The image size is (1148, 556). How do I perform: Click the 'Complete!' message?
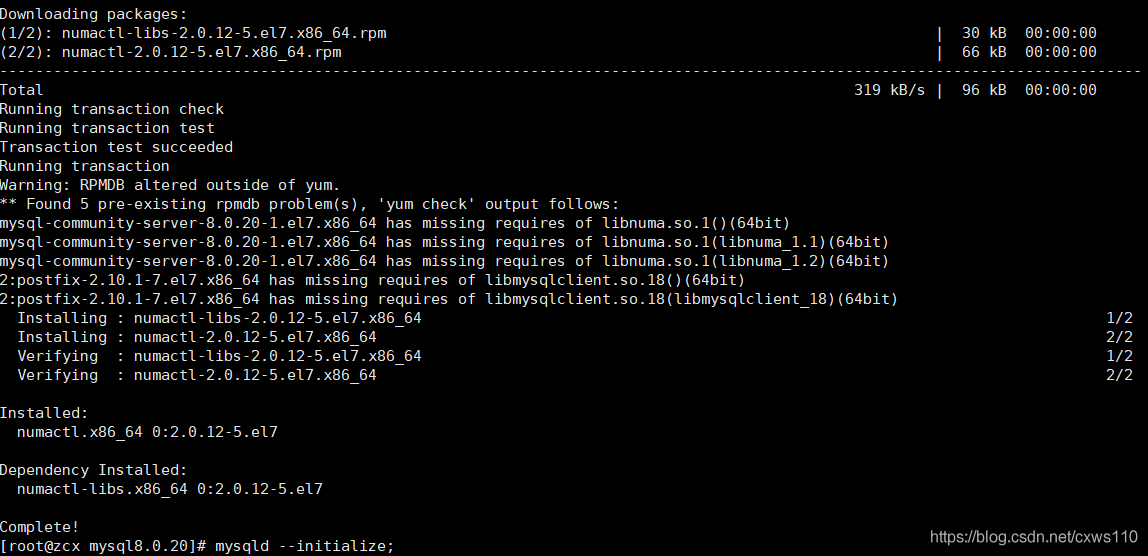pyautogui.click(x=40, y=527)
